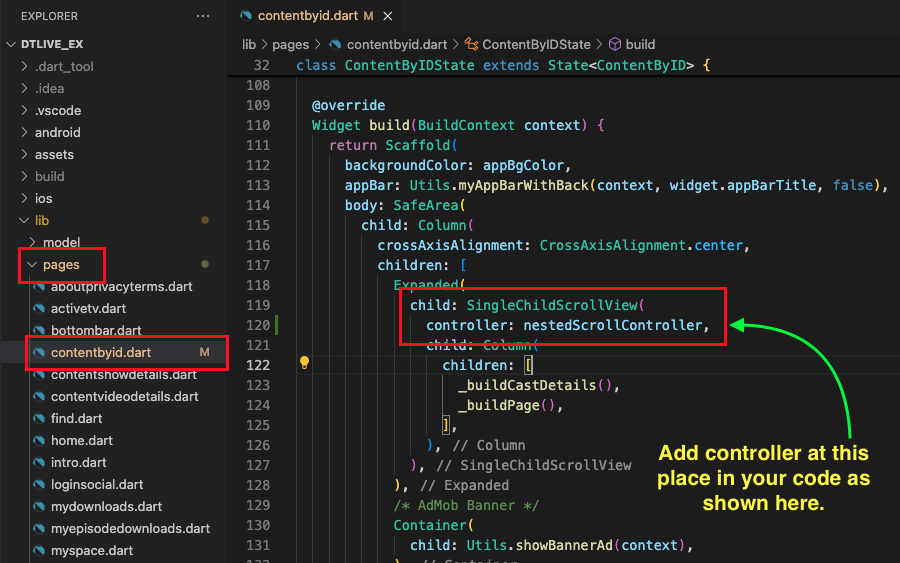900x563 pixels.
Task: Open Explorer more actions ellipsis menu
Action: (x=203, y=16)
